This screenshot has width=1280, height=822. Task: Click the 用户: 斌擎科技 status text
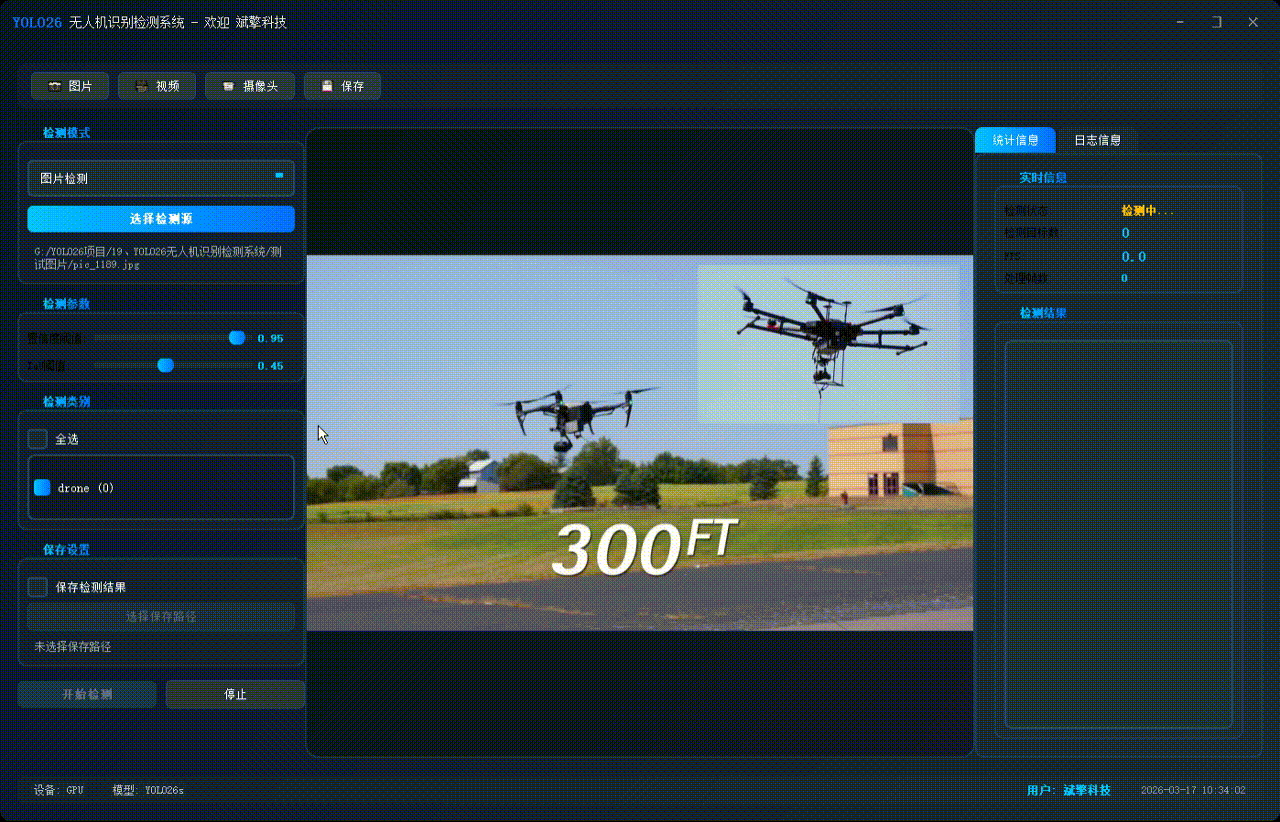pos(1068,790)
